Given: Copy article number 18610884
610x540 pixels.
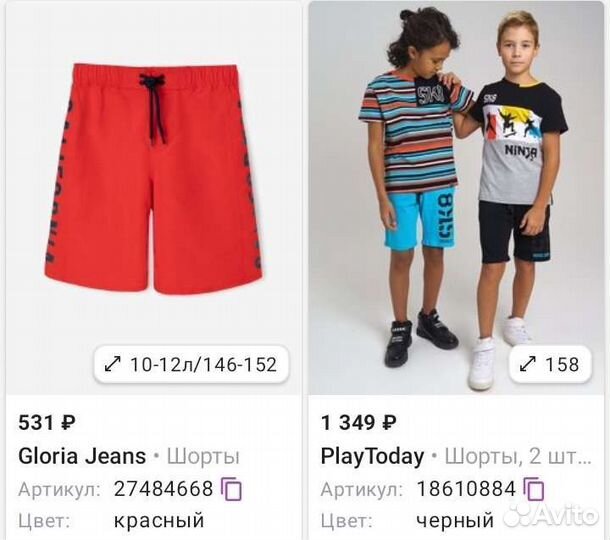Looking at the screenshot, I should 534,489.
